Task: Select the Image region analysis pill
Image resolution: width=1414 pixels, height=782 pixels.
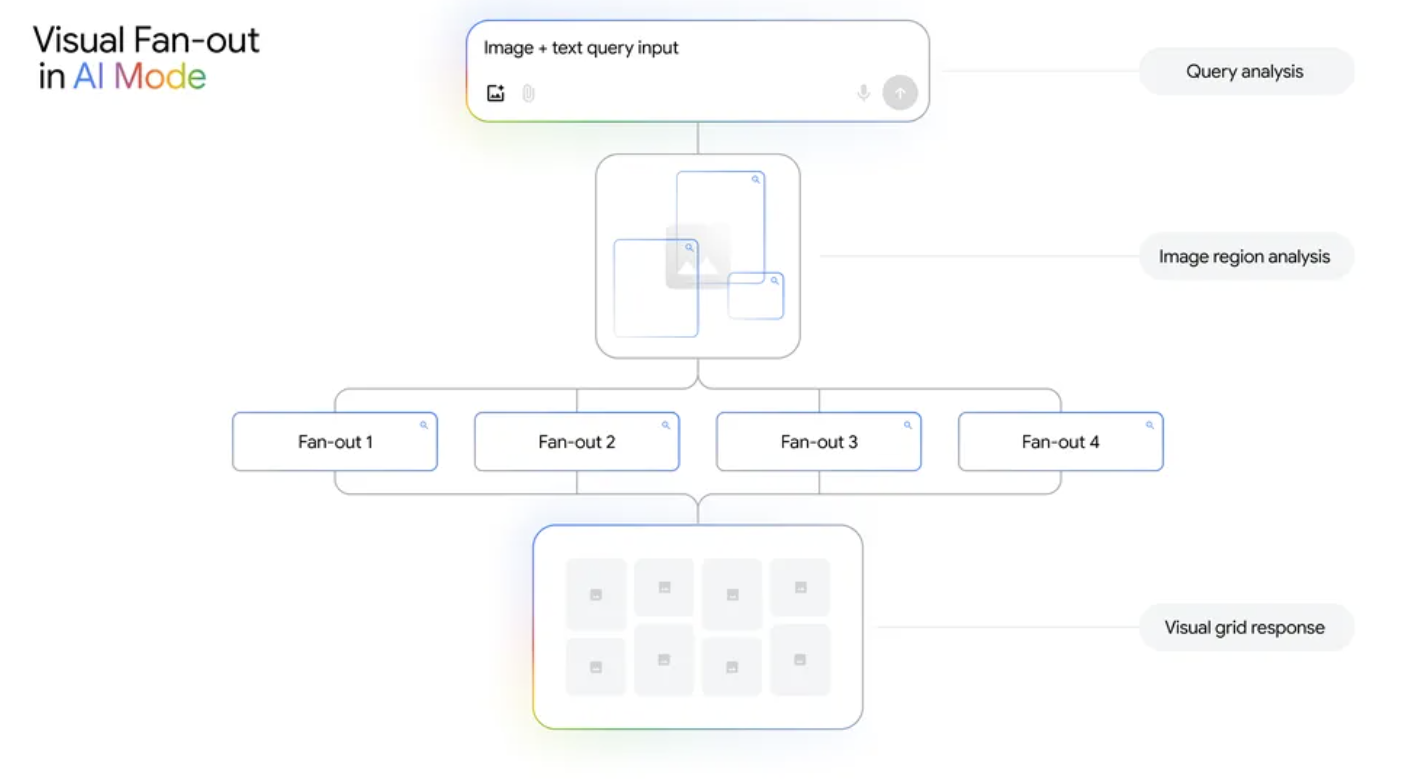Action: (x=1246, y=257)
